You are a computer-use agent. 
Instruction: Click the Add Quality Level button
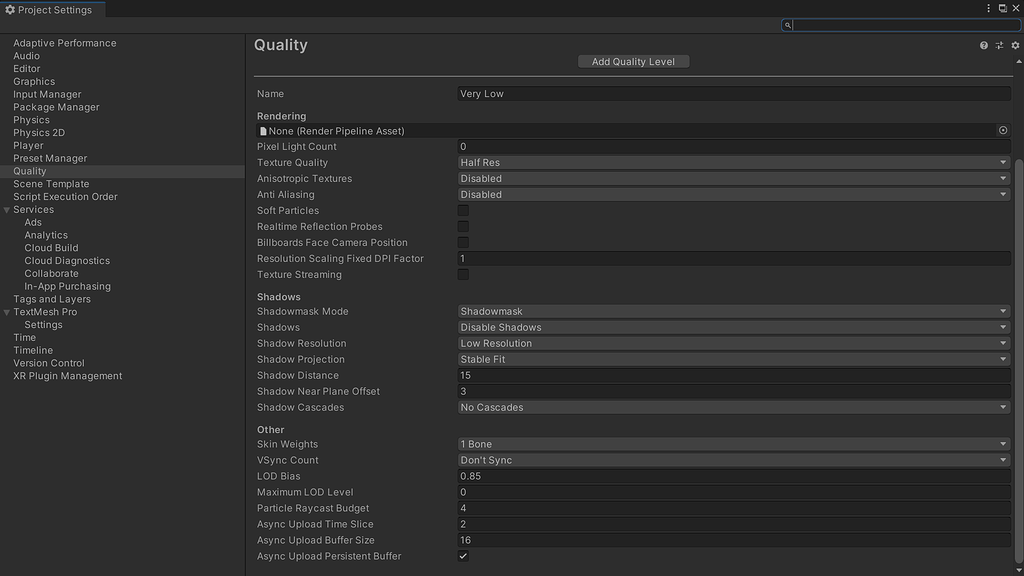pos(633,62)
